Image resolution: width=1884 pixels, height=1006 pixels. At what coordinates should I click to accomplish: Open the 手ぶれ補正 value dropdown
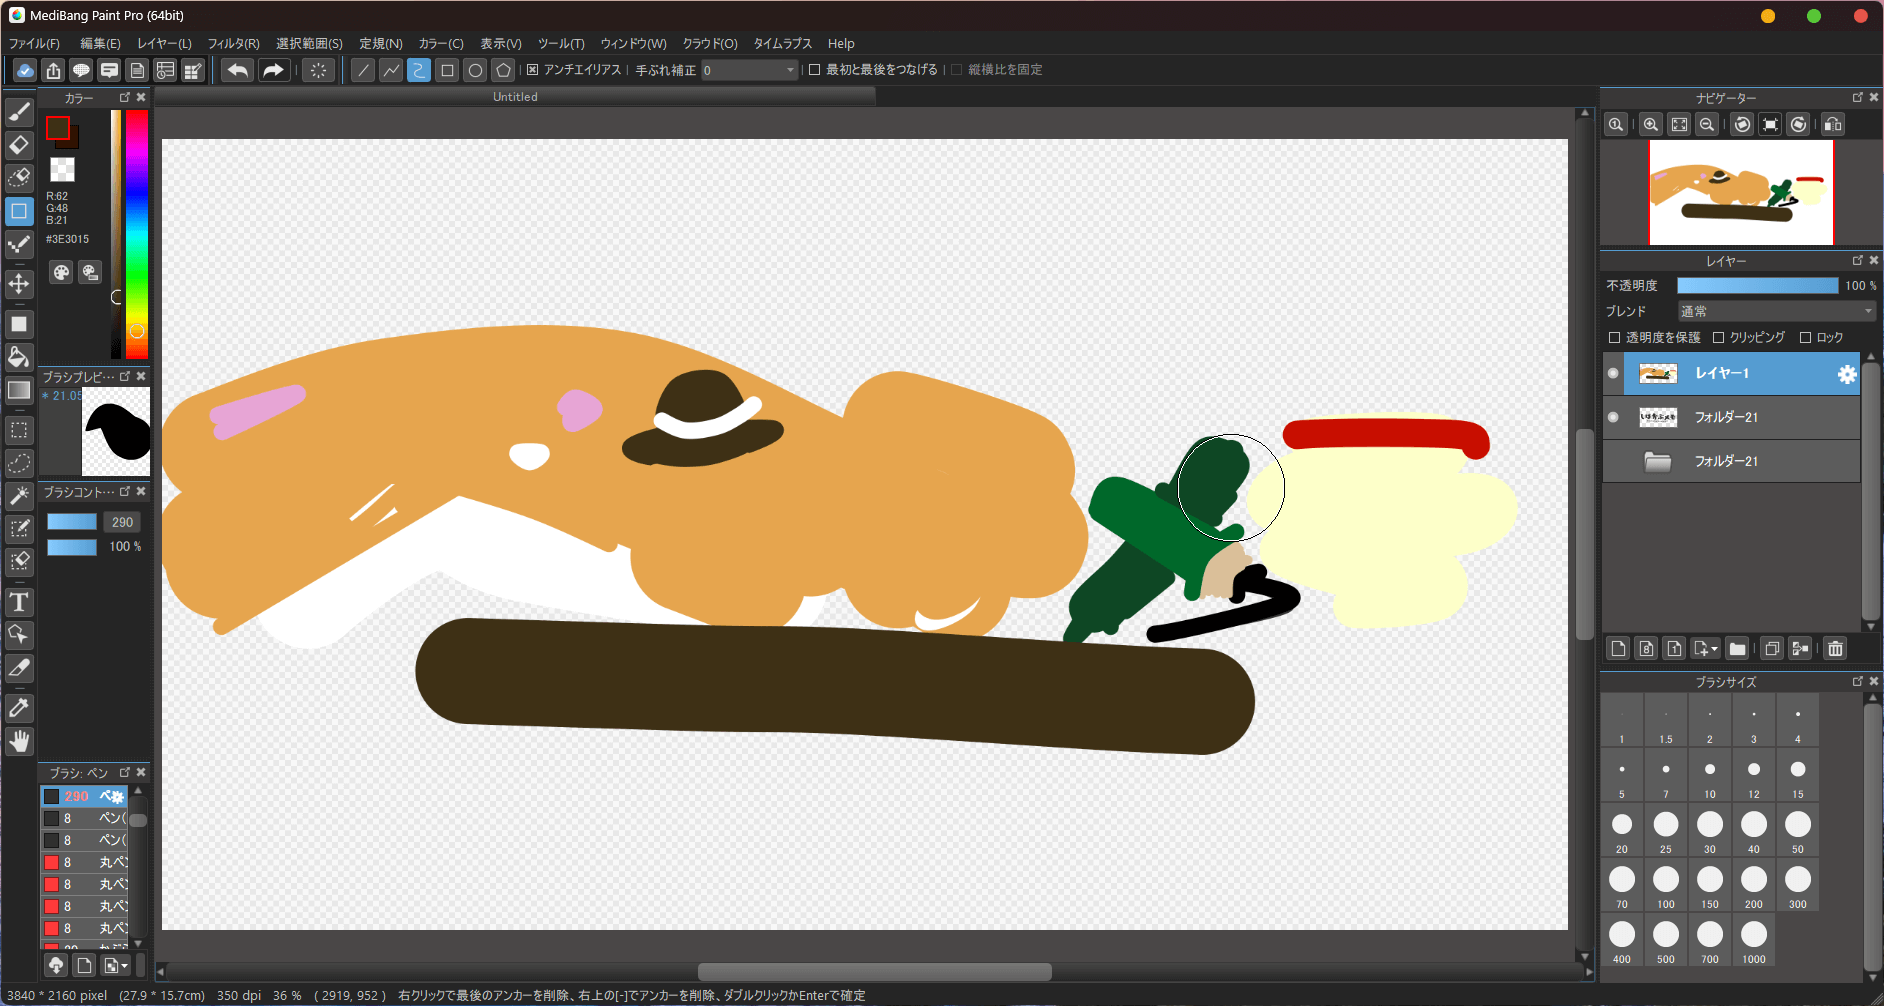click(x=790, y=70)
